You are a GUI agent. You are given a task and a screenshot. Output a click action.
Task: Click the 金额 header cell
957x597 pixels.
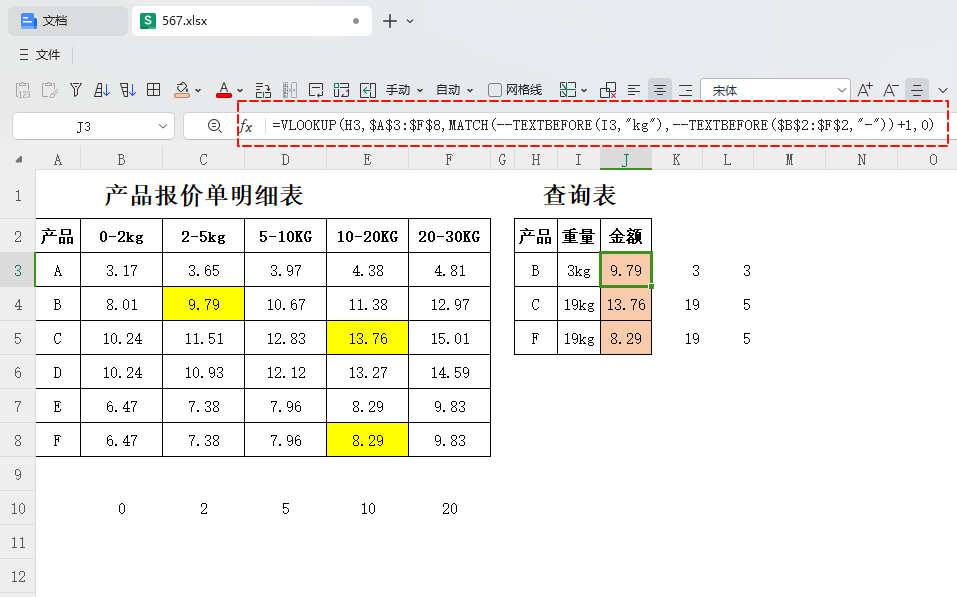click(626, 236)
